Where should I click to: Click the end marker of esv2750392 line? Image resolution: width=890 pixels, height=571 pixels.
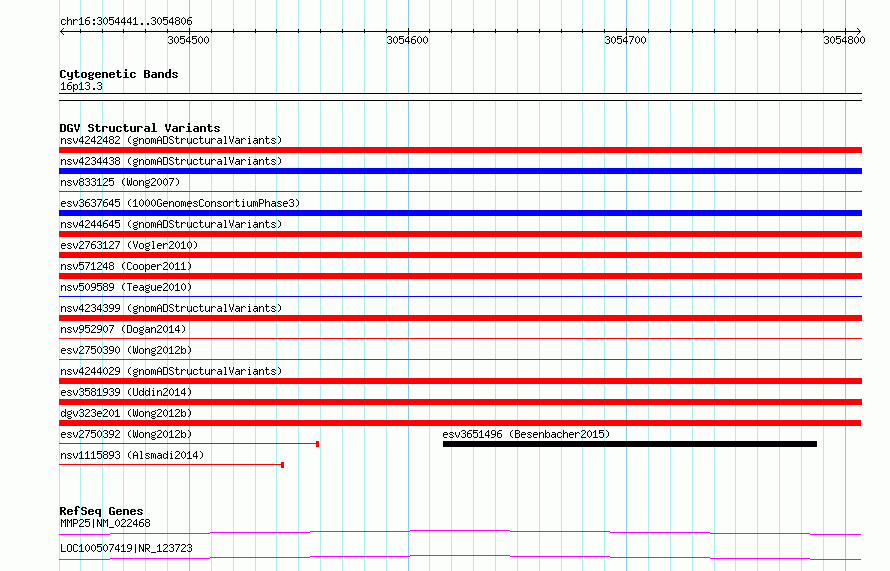point(317,444)
